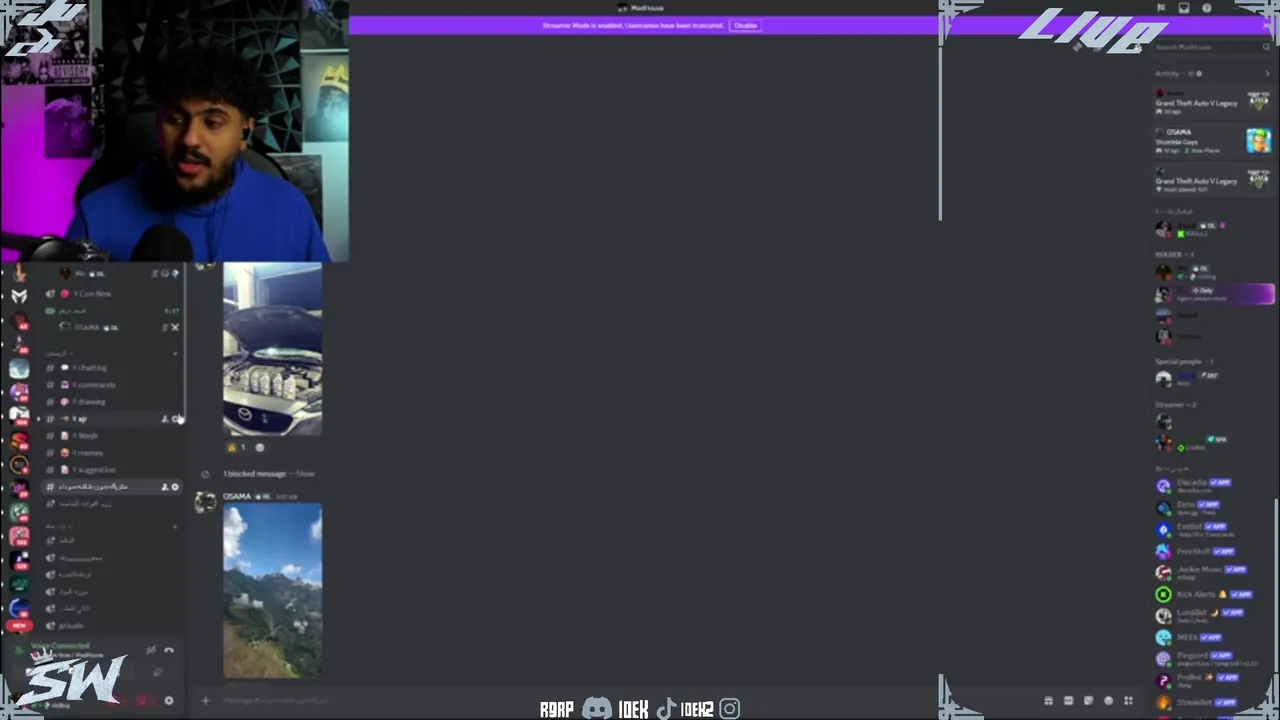Open the GIF picker icon
This screenshot has width=1280, height=720.
tap(1068, 701)
